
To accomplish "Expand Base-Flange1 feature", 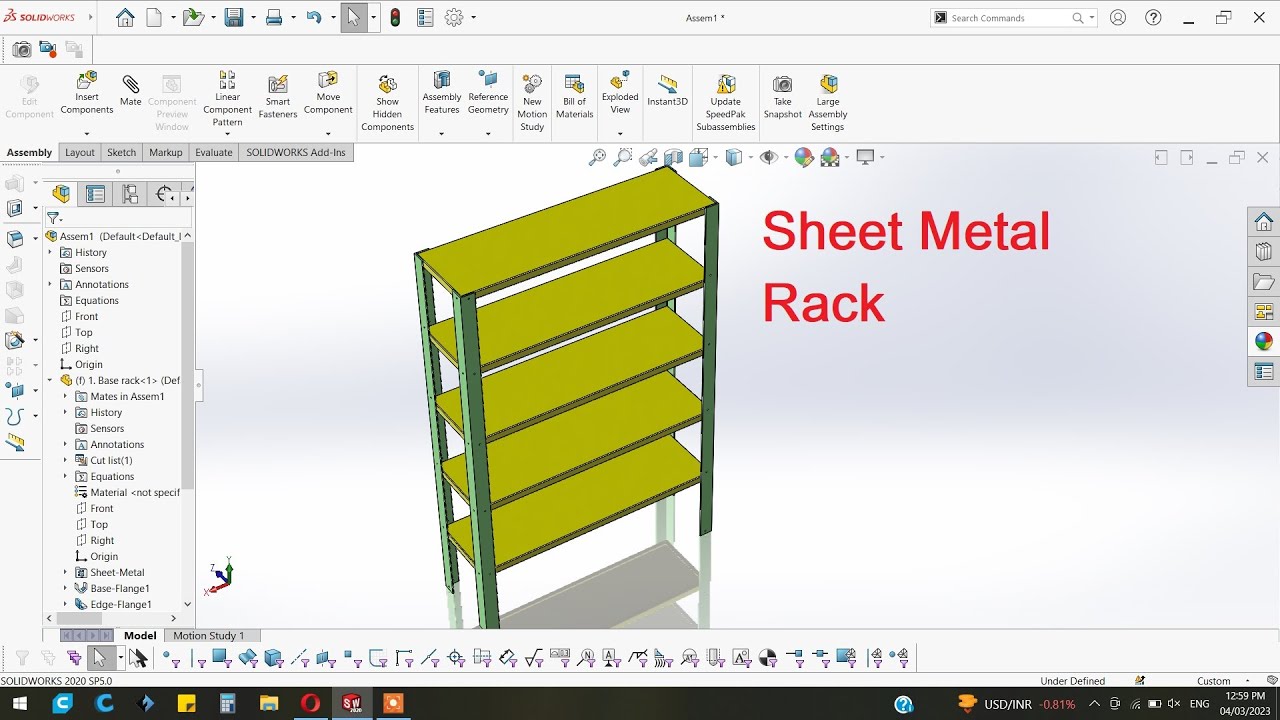I will click(66, 588).
